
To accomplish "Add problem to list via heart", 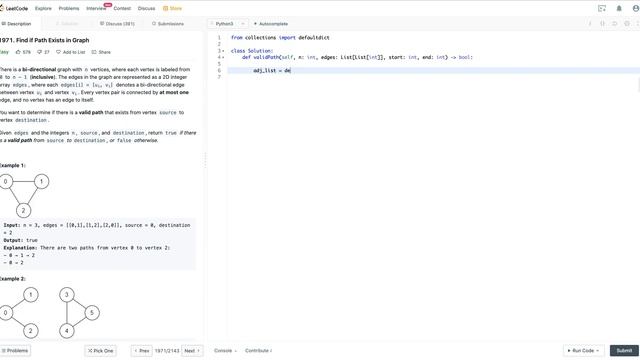I will 71,52.
